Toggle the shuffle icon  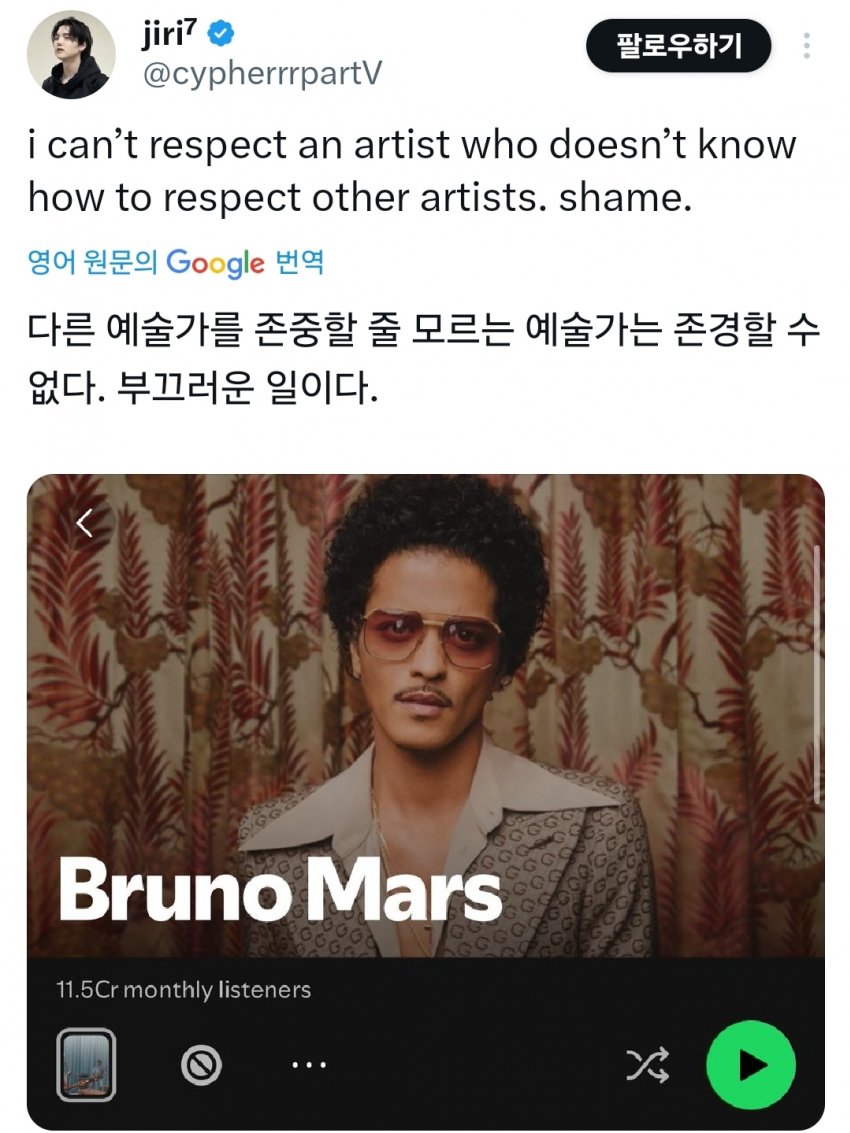tap(647, 1065)
